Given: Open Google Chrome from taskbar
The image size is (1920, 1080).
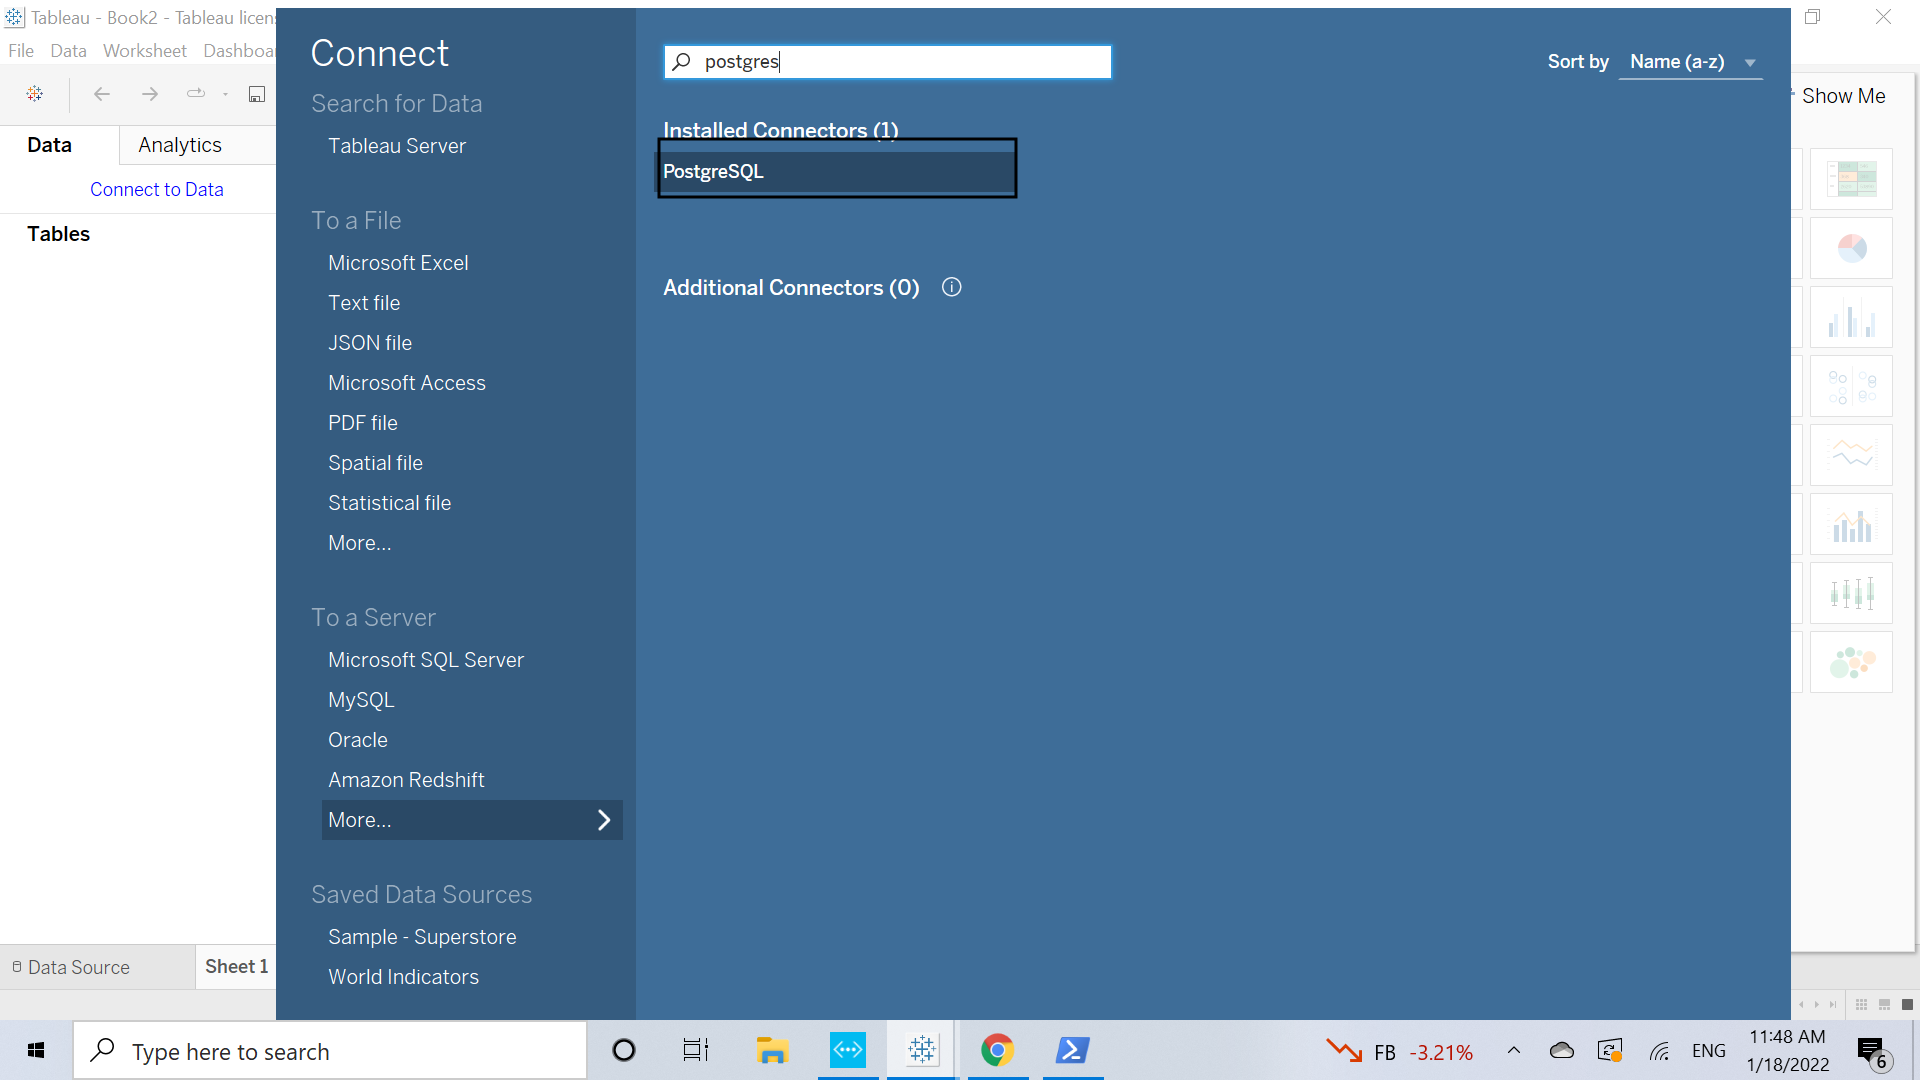Looking at the screenshot, I should tap(997, 1051).
